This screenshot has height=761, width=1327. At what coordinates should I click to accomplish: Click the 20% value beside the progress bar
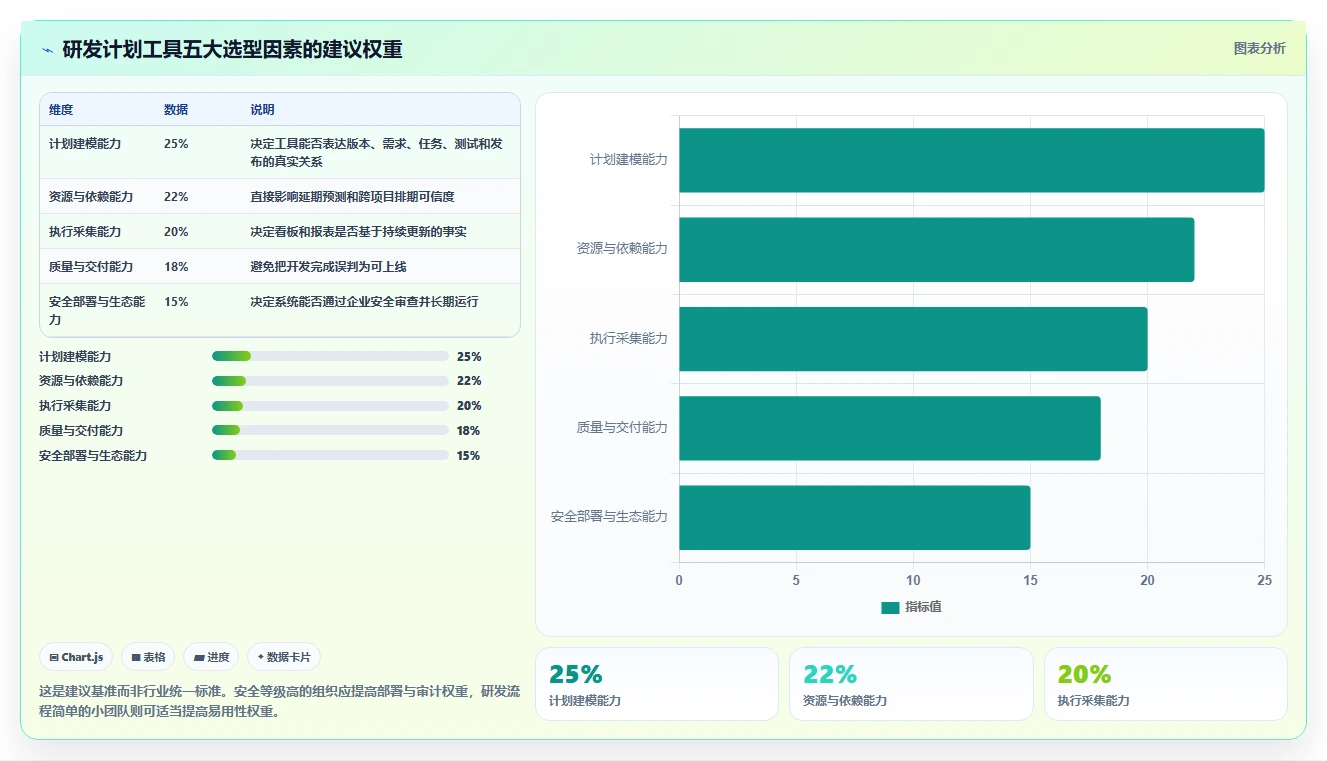[x=469, y=406]
